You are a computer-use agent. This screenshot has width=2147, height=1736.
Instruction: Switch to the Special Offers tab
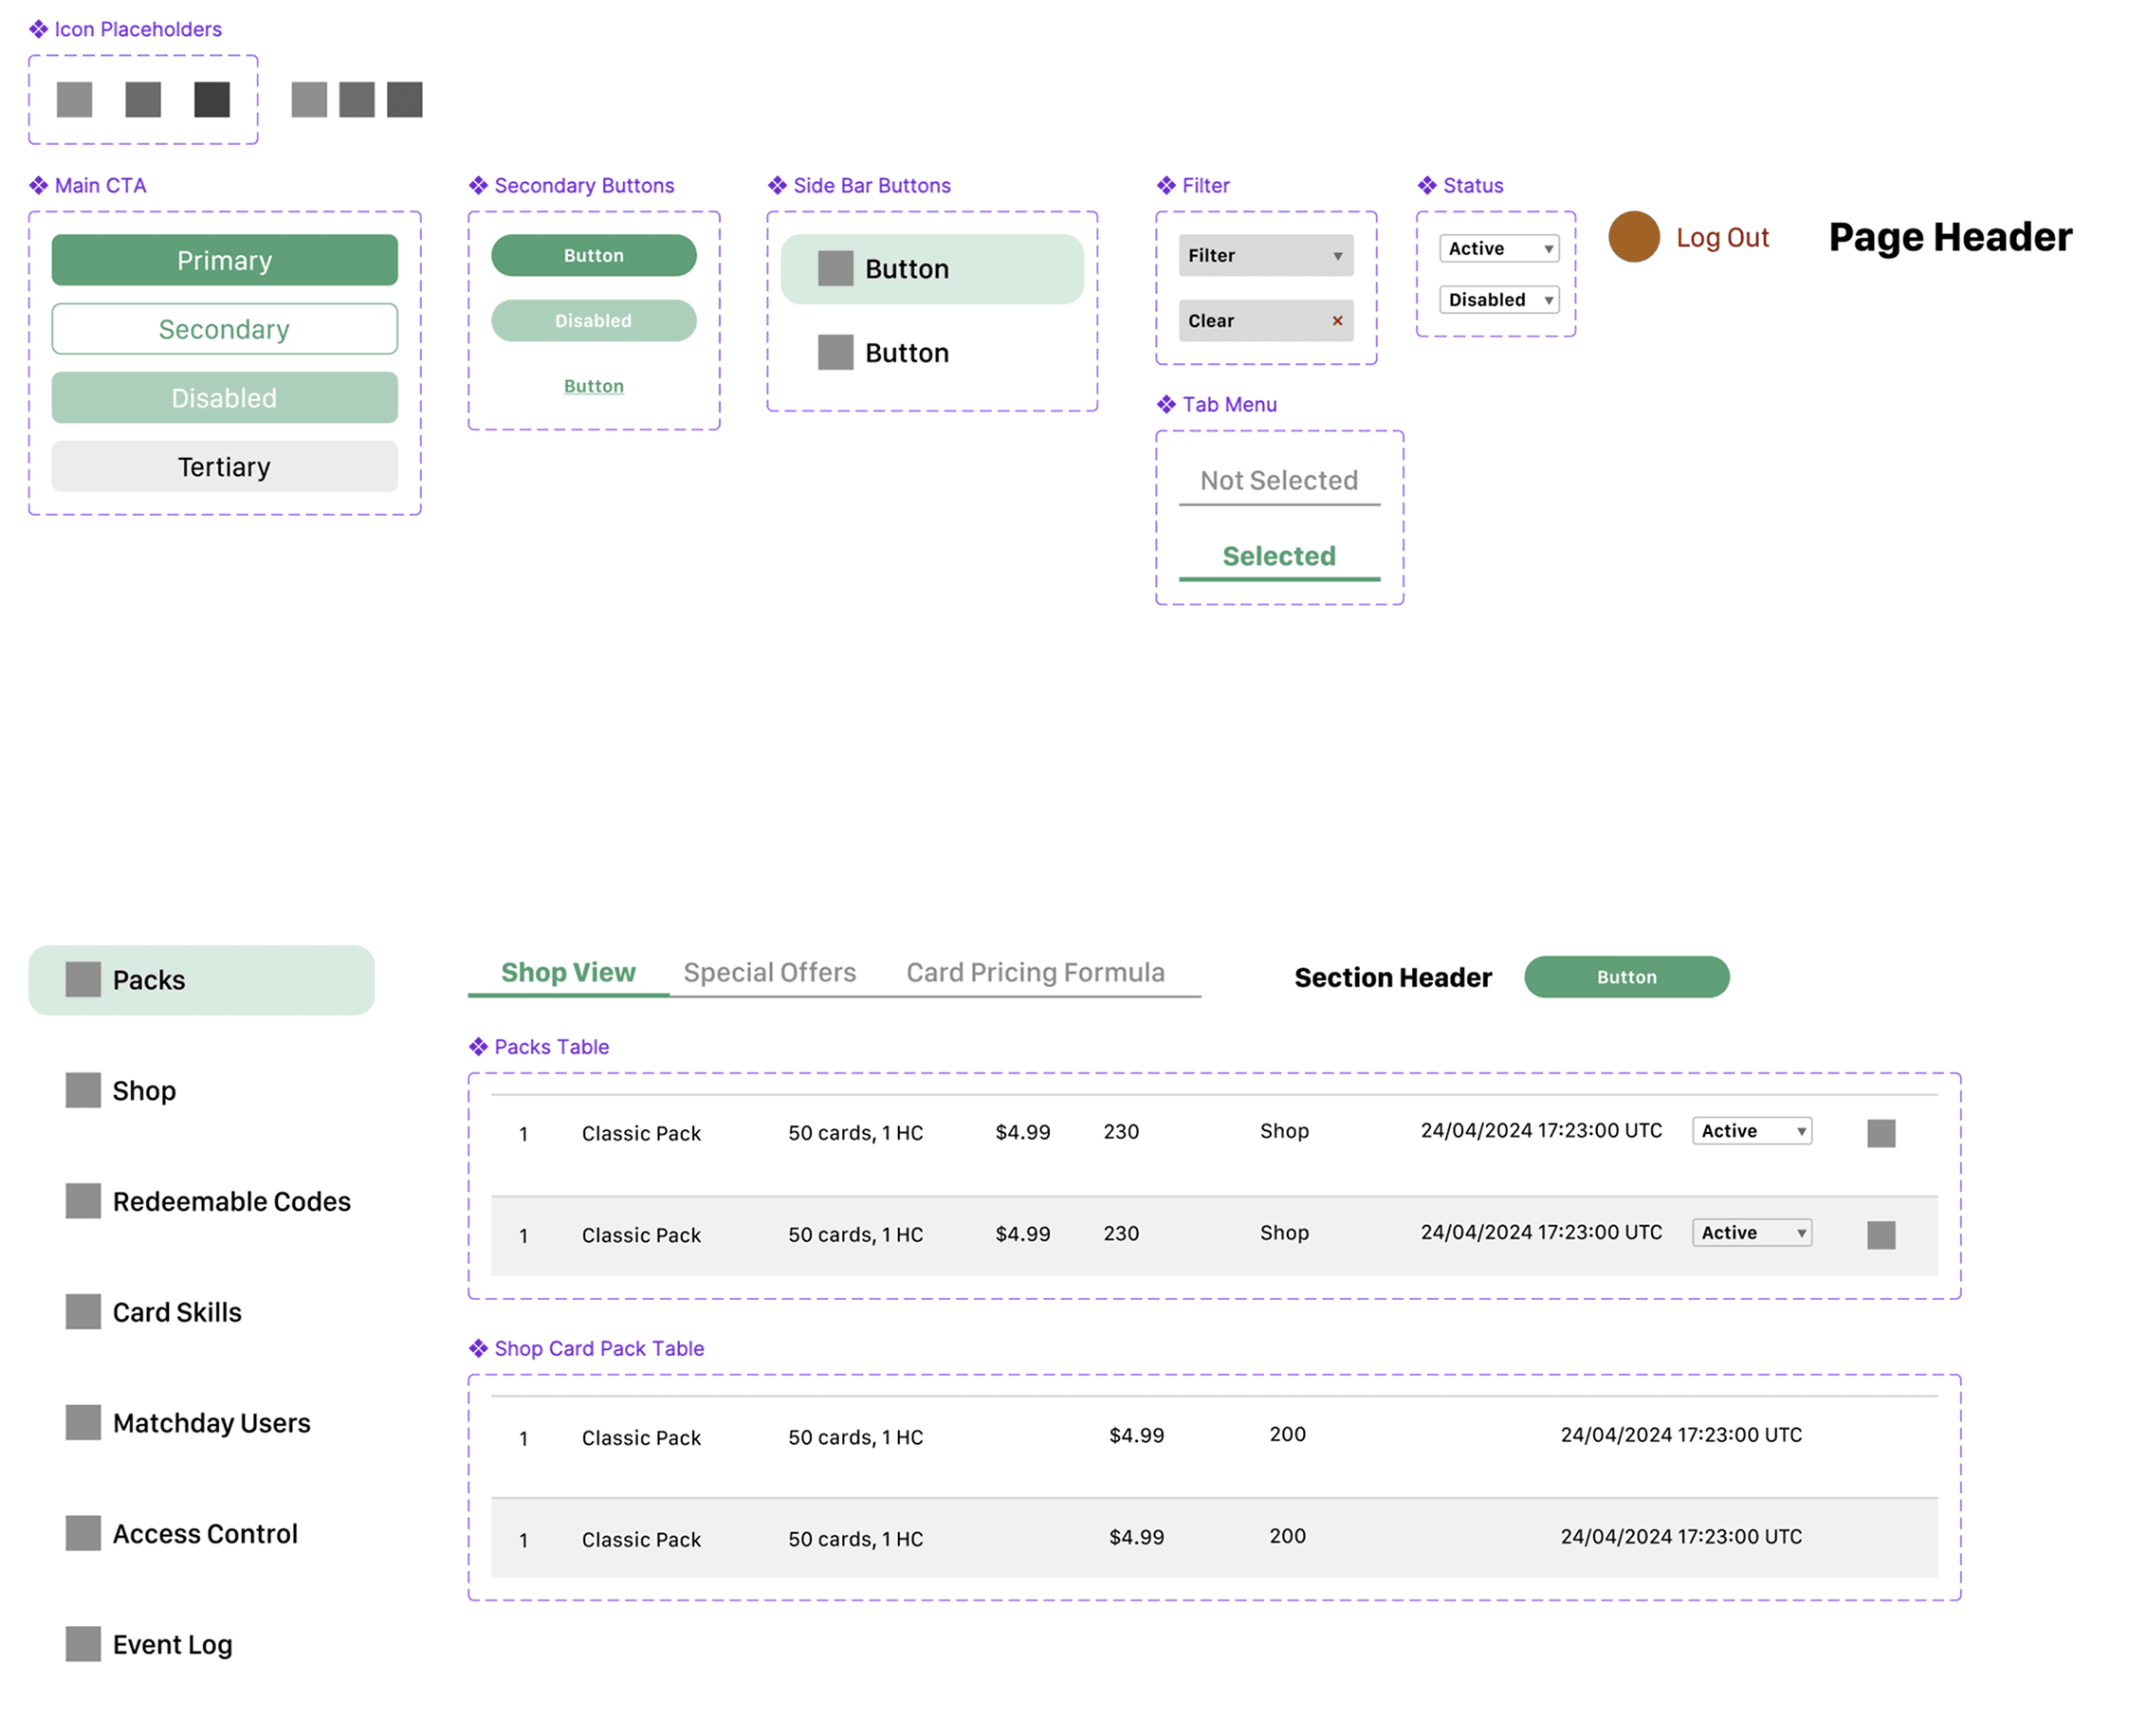[x=769, y=972]
